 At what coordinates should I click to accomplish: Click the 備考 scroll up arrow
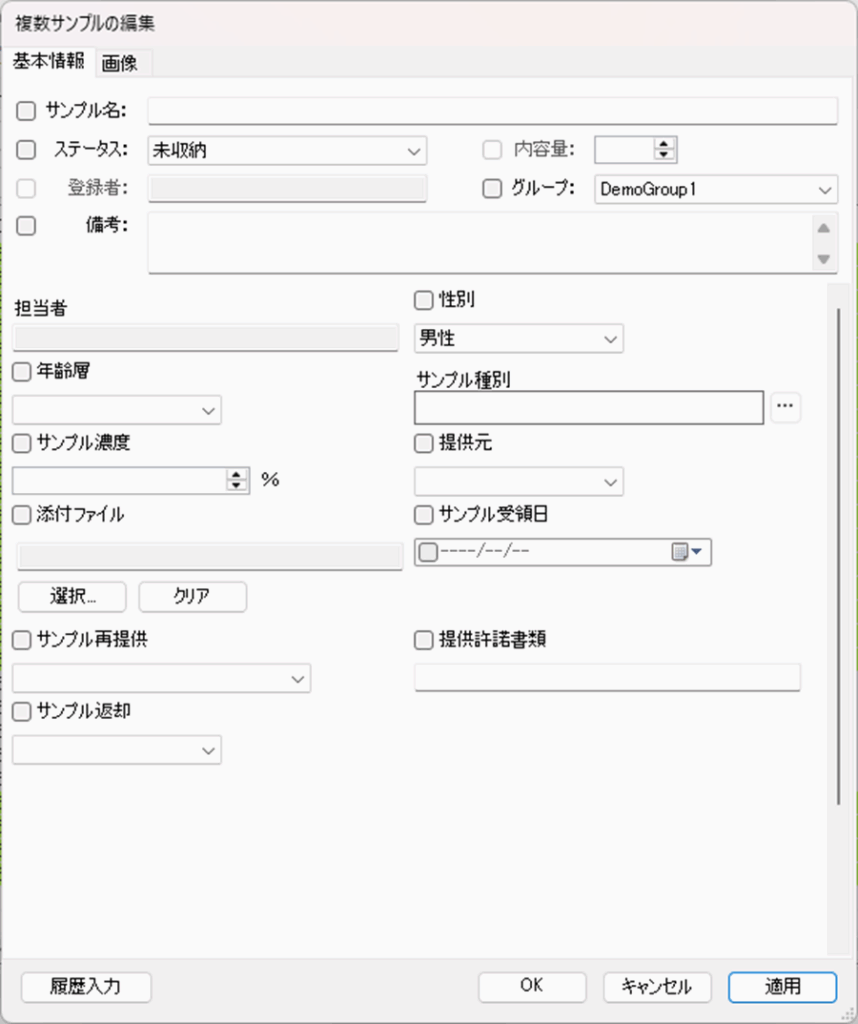(x=823, y=228)
